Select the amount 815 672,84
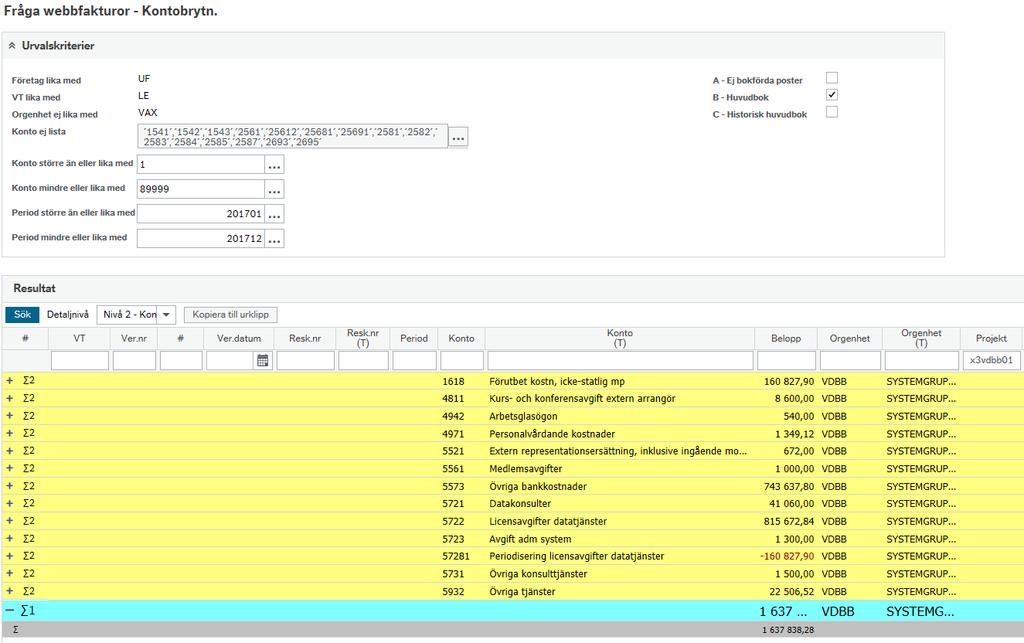 789,521
